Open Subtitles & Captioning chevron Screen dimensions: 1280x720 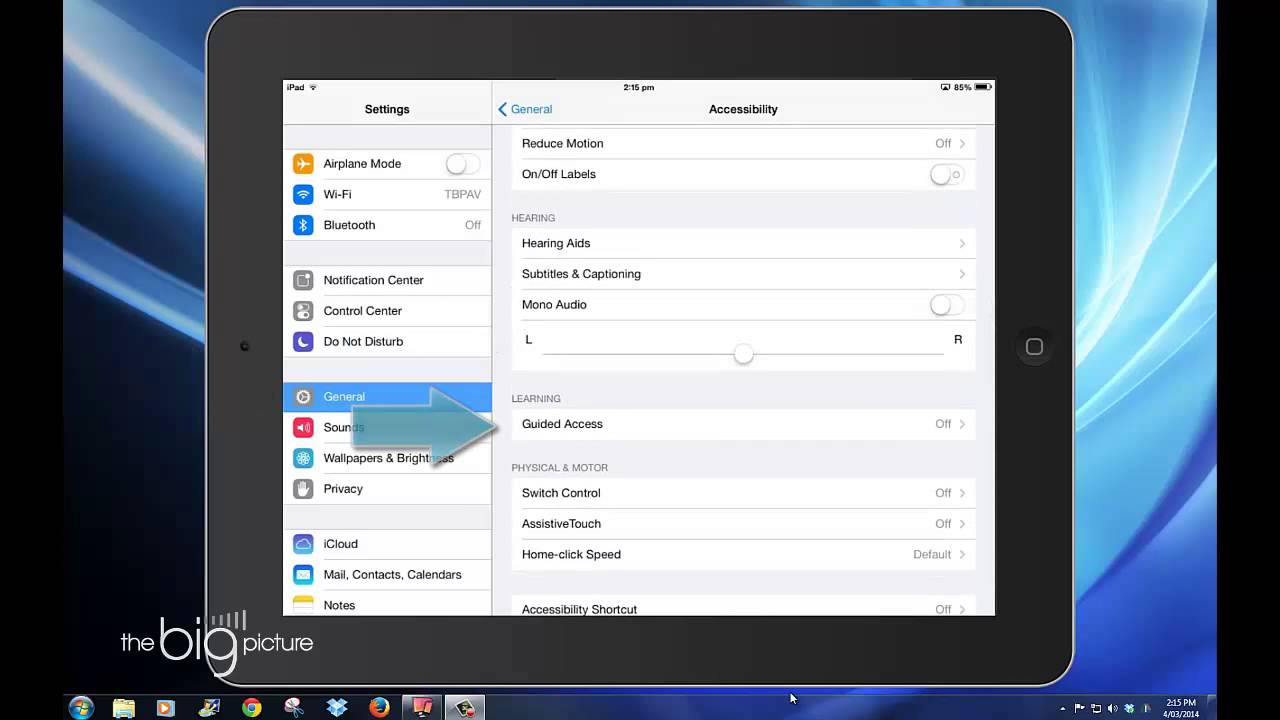[962, 274]
